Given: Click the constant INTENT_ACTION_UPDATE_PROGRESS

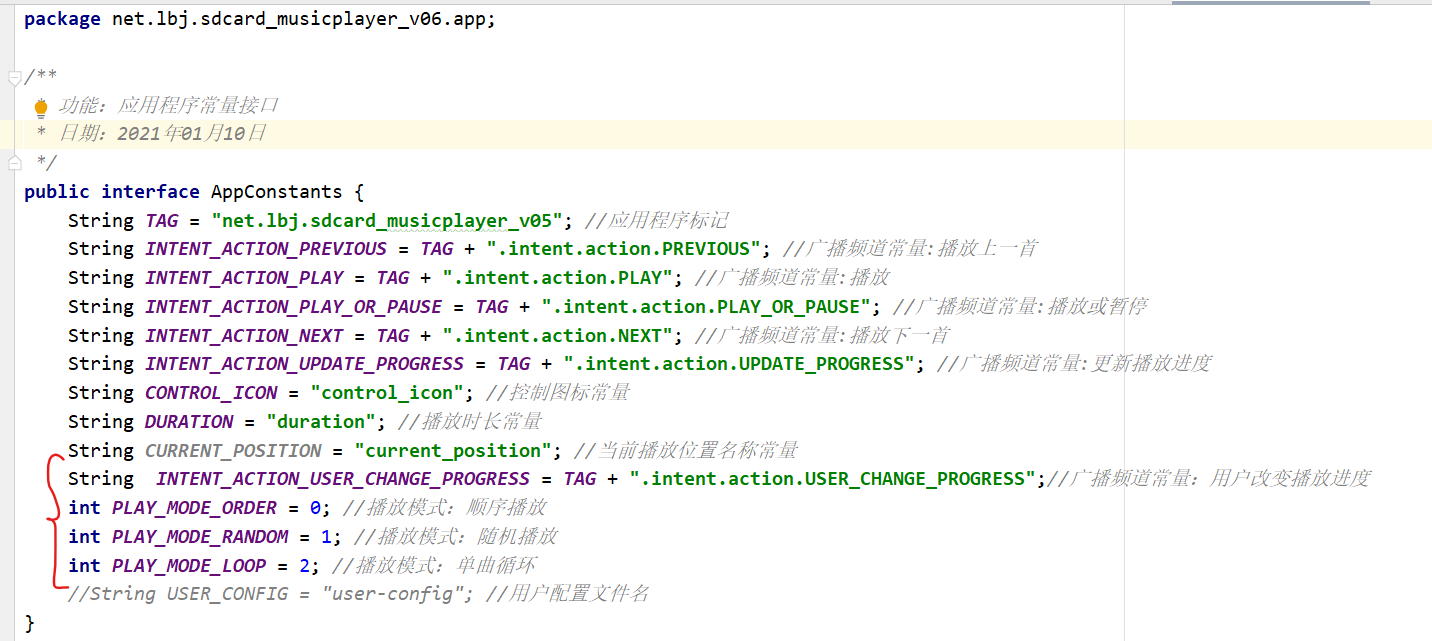Looking at the screenshot, I should pyautogui.click(x=305, y=364).
